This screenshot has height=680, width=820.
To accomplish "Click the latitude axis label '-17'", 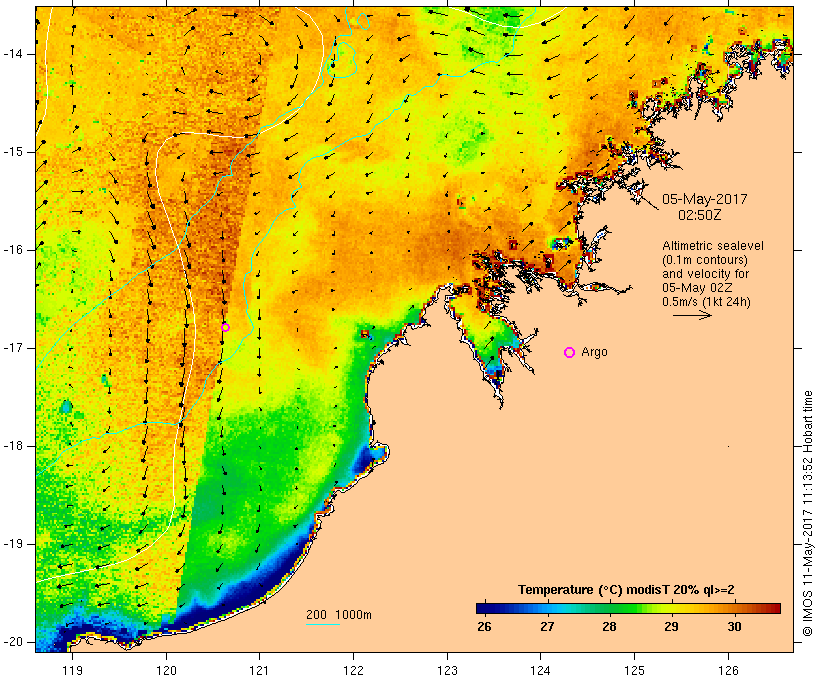I will [x=12, y=348].
